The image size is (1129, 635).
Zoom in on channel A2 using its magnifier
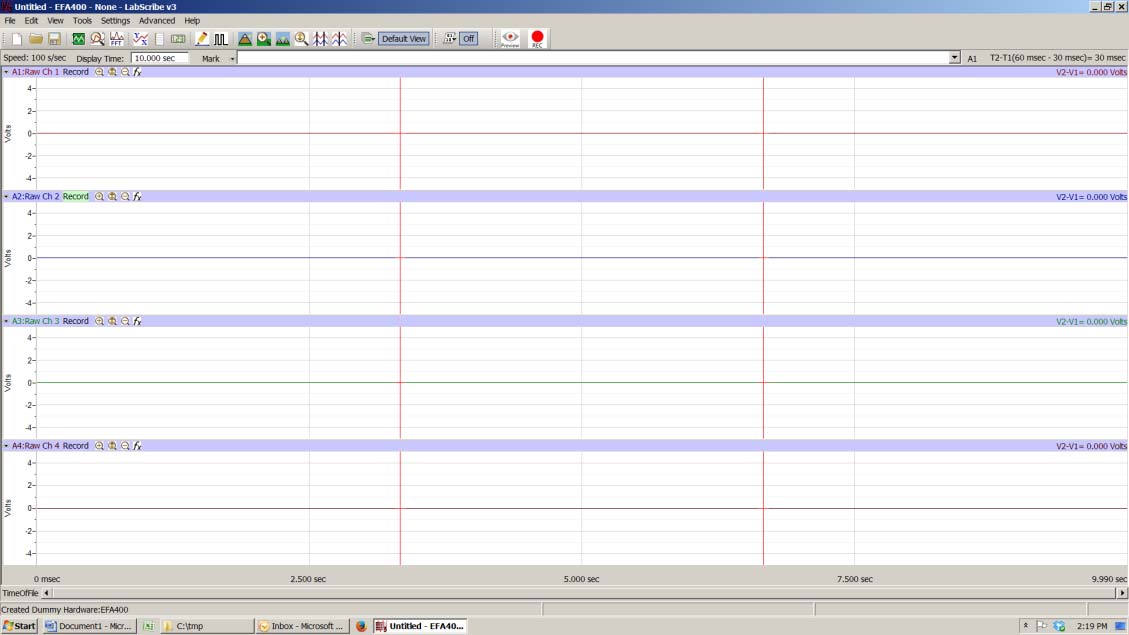(x=97, y=196)
